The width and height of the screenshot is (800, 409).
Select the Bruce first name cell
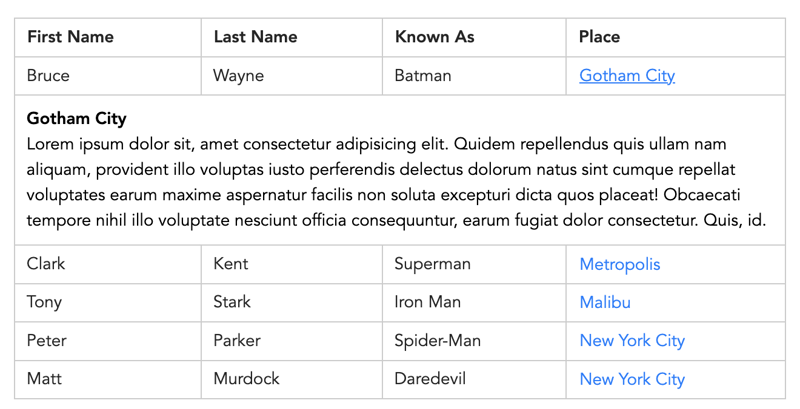108,76
